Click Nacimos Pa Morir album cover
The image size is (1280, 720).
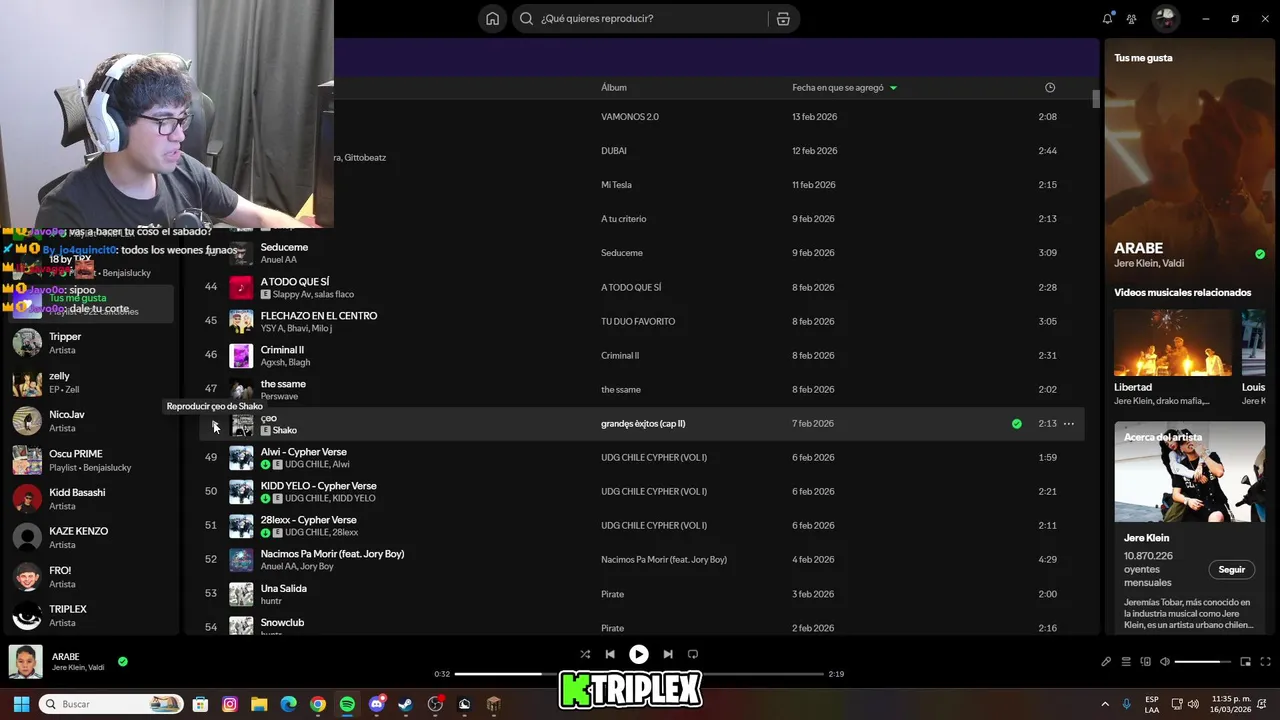(241, 560)
